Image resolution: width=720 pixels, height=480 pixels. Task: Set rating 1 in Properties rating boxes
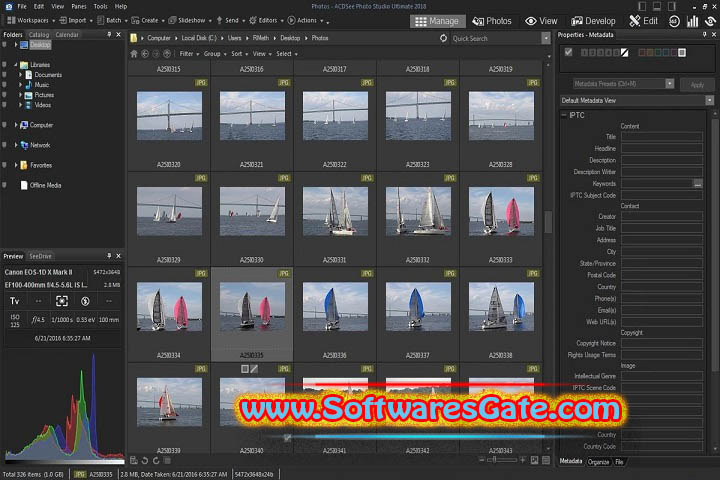[584, 53]
